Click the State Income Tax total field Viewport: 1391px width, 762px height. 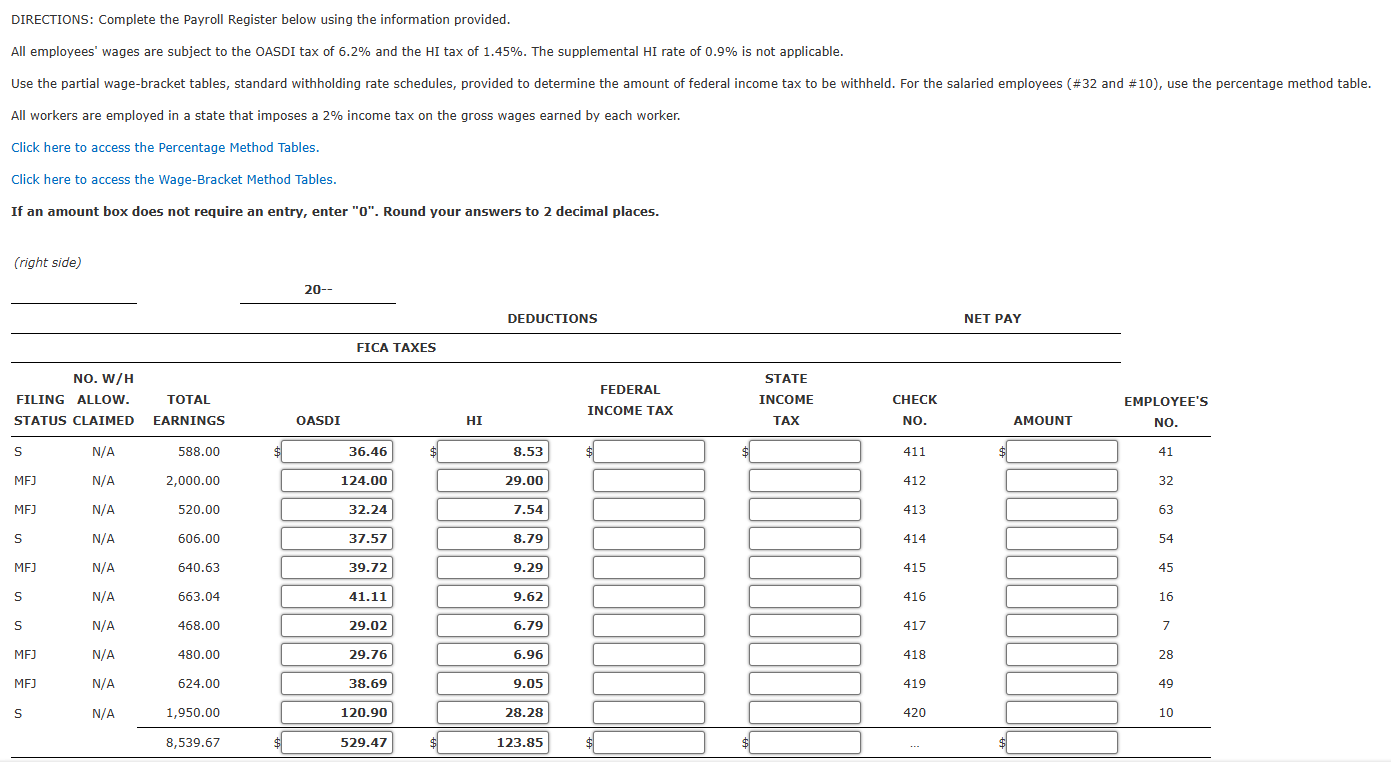804,742
